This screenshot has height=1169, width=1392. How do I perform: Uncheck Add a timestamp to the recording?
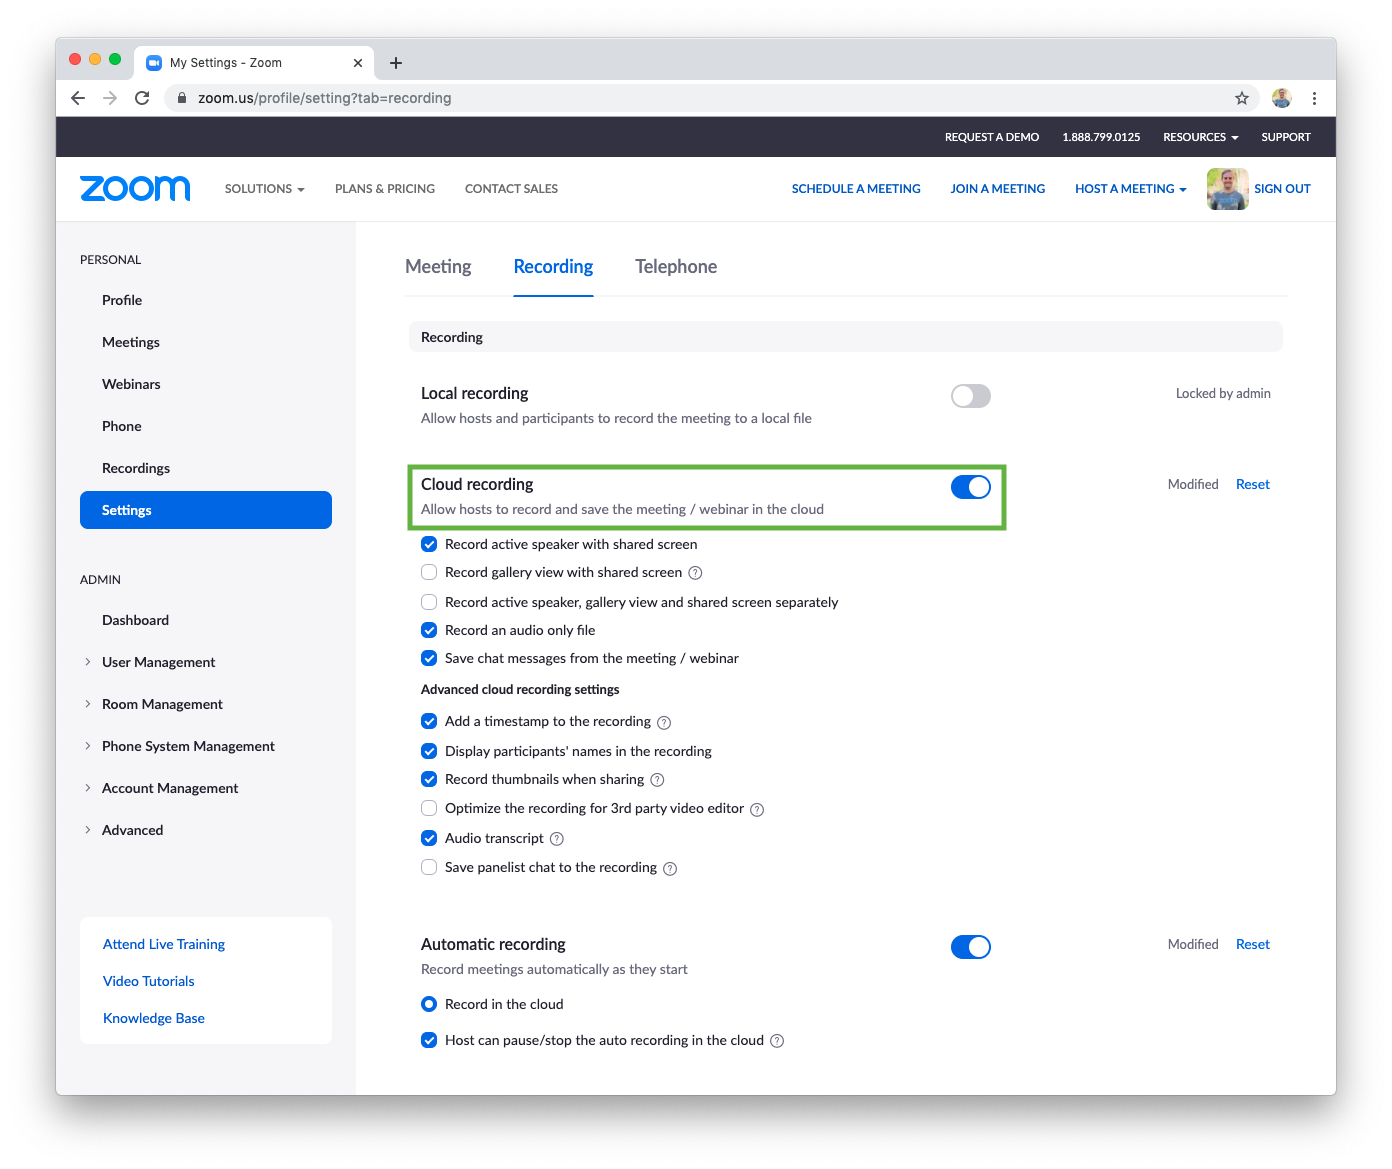pos(429,721)
